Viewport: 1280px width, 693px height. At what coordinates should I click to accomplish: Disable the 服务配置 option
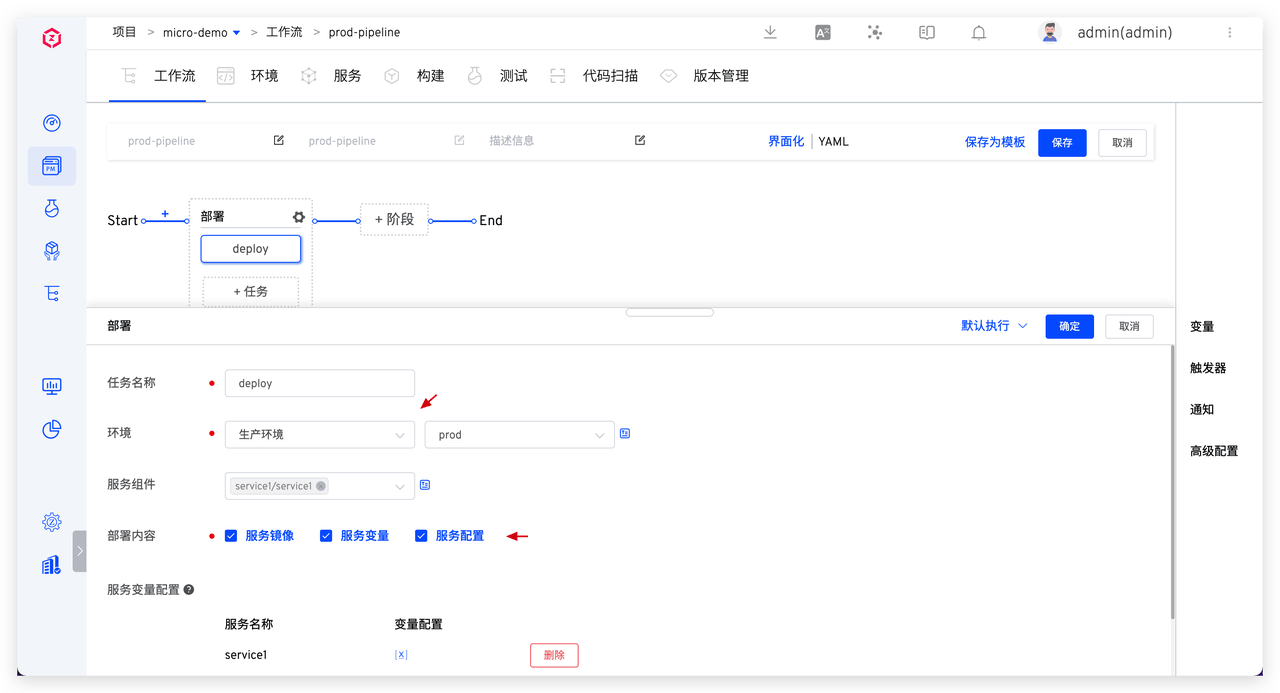421,536
